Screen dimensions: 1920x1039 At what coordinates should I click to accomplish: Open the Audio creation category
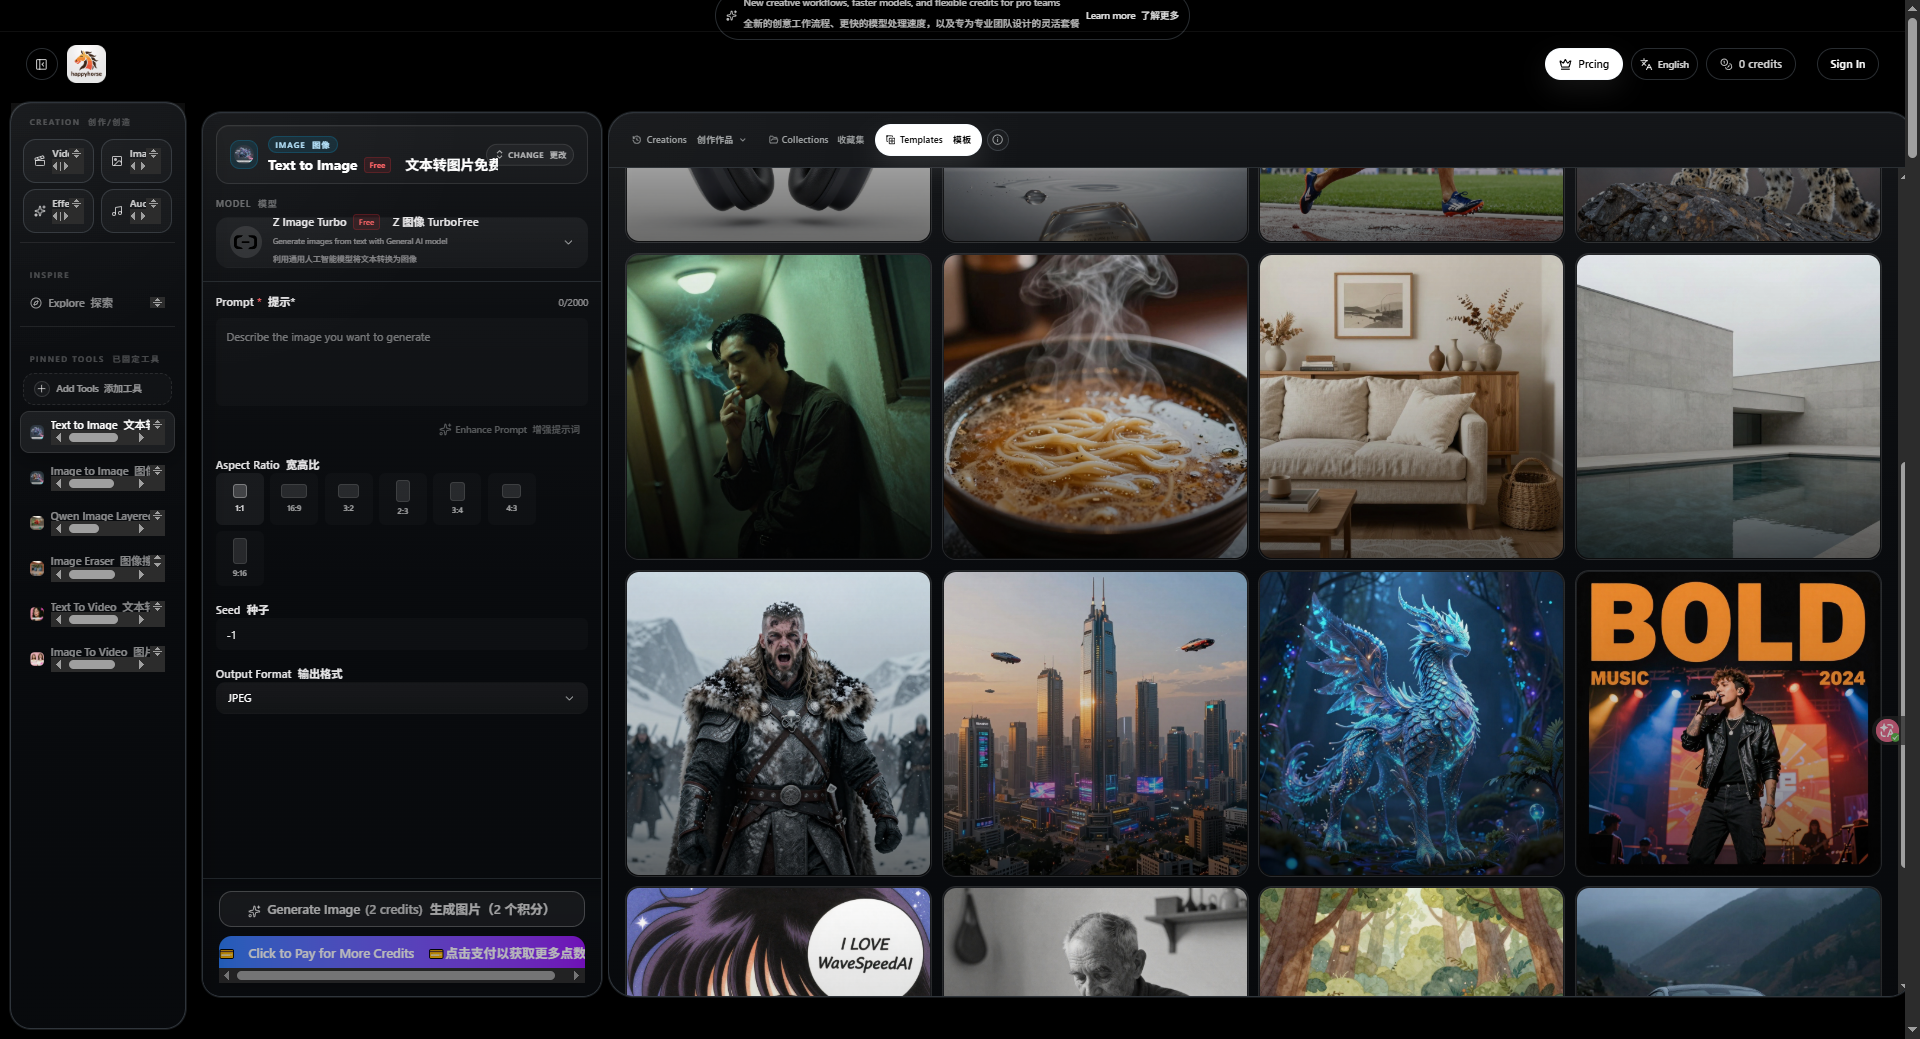coord(135,210)
